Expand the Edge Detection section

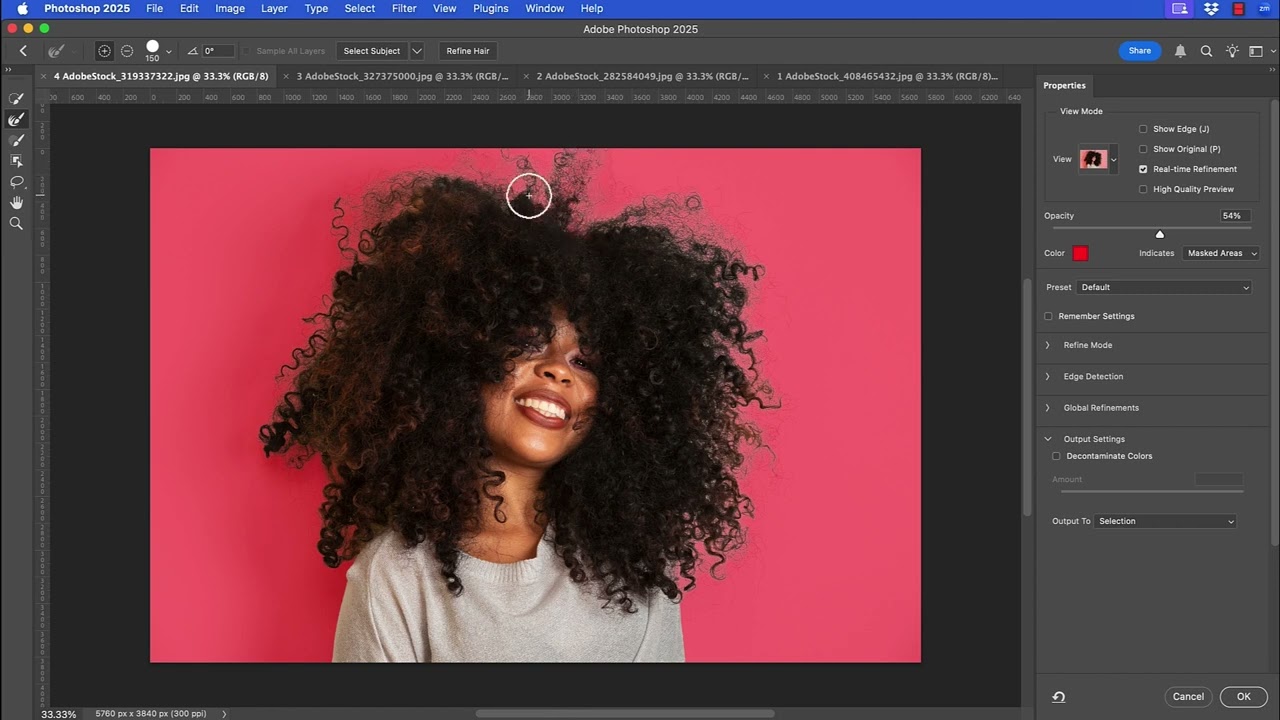(x=1047, y=377)
